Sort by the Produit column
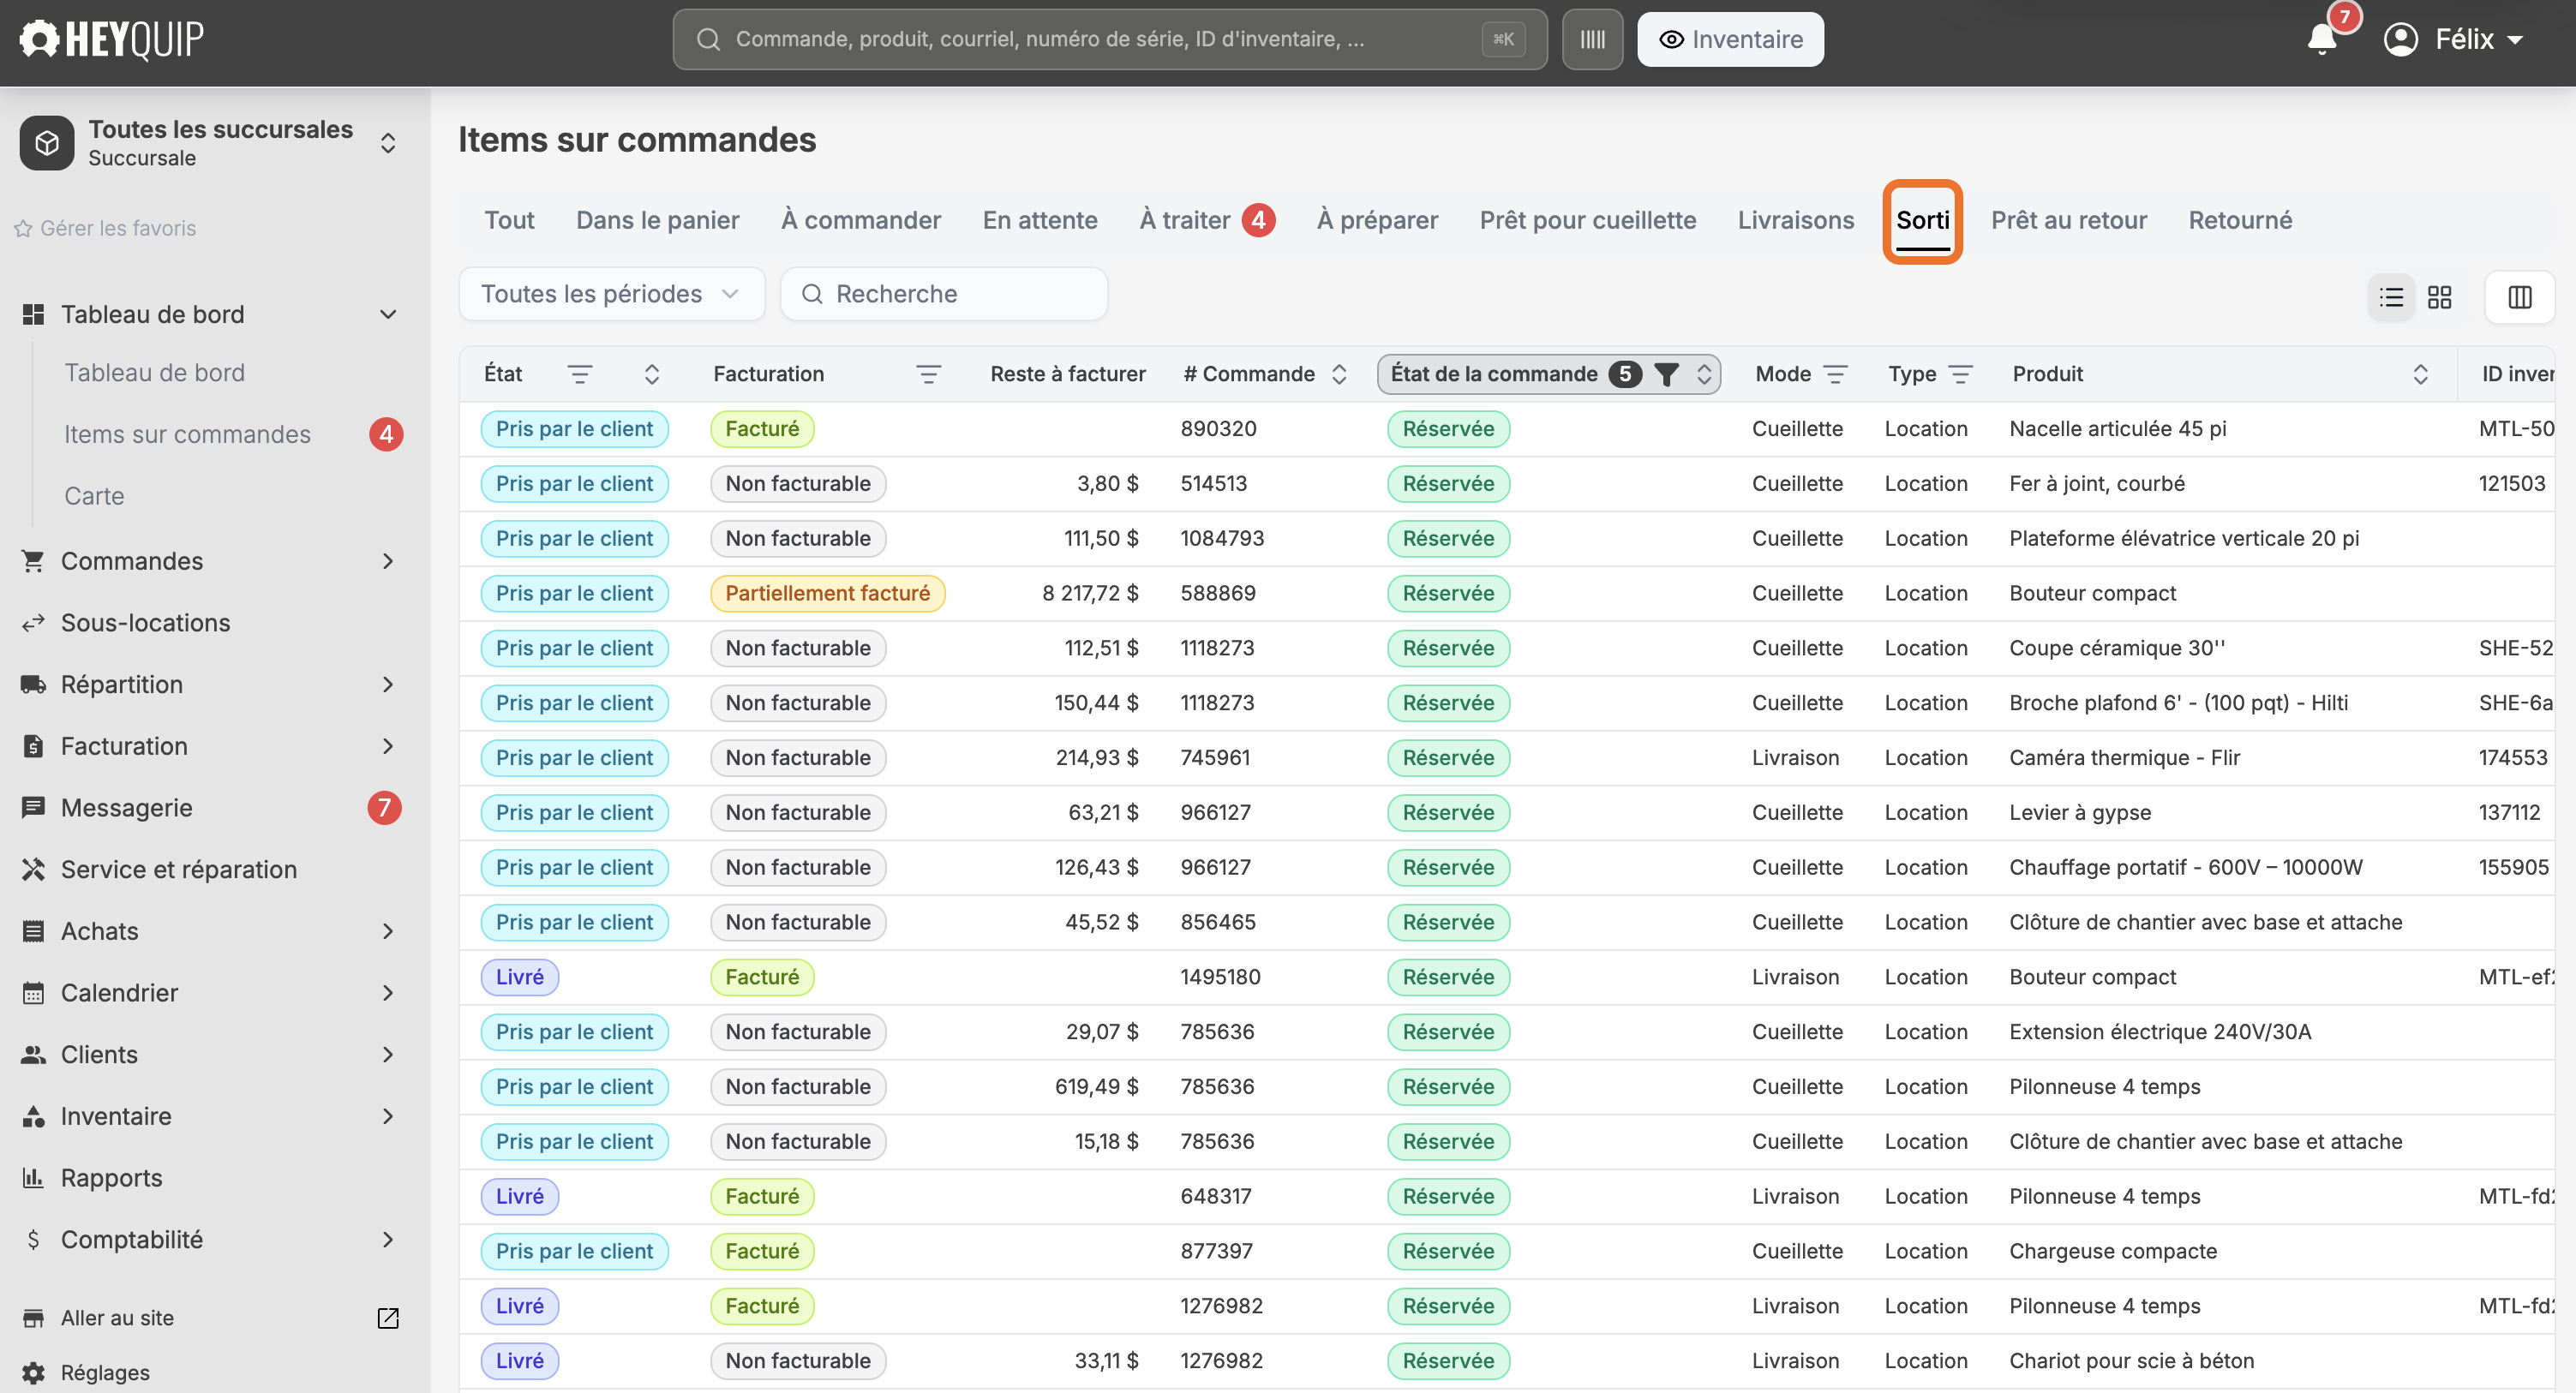Image resolution: width=2576 pixels, height=1393 pixels. [x=2420, y=374]
